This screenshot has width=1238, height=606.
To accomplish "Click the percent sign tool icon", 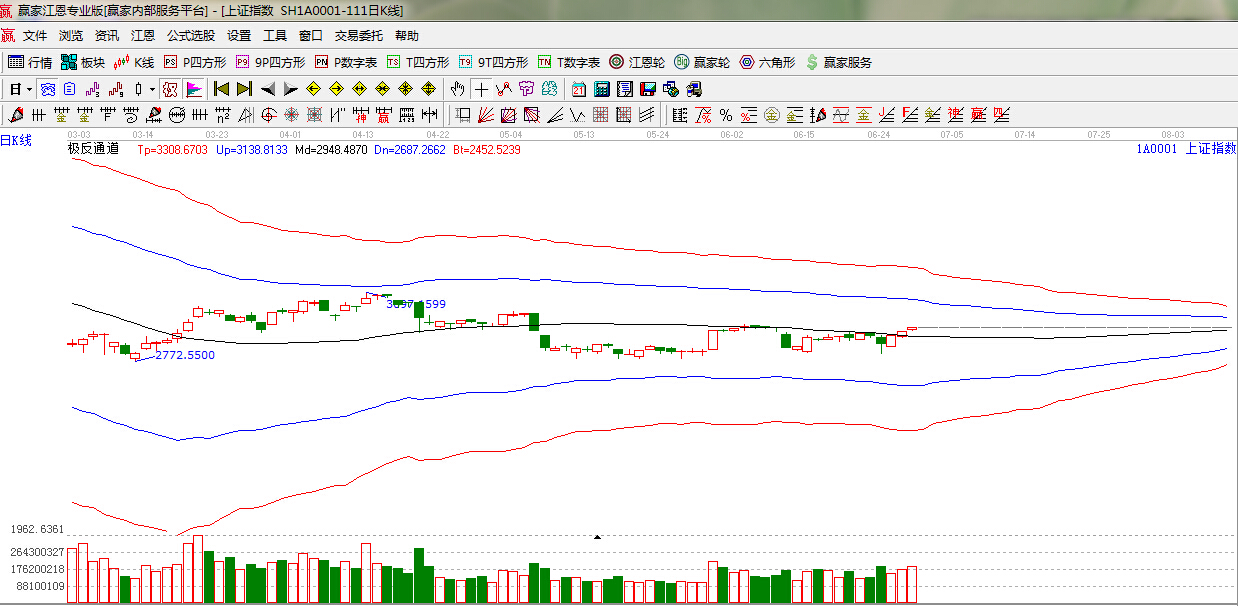I will pos(725,115).
